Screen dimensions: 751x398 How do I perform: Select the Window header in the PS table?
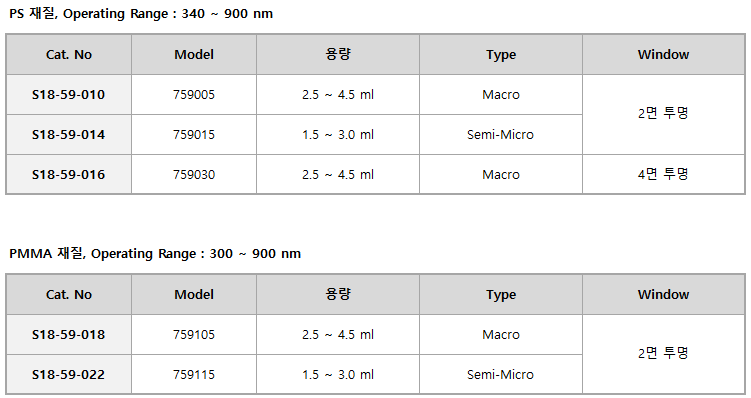[x=663, y=54]
